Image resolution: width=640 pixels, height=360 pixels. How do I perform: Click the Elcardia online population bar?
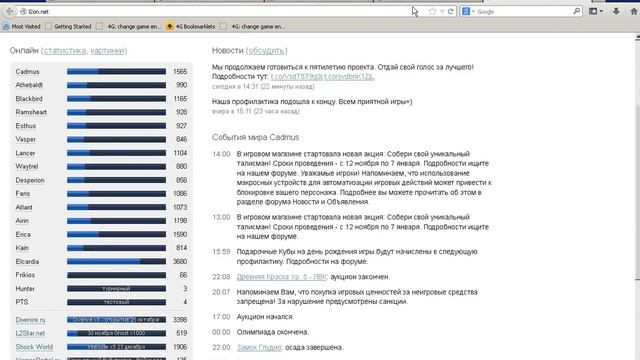116,262
